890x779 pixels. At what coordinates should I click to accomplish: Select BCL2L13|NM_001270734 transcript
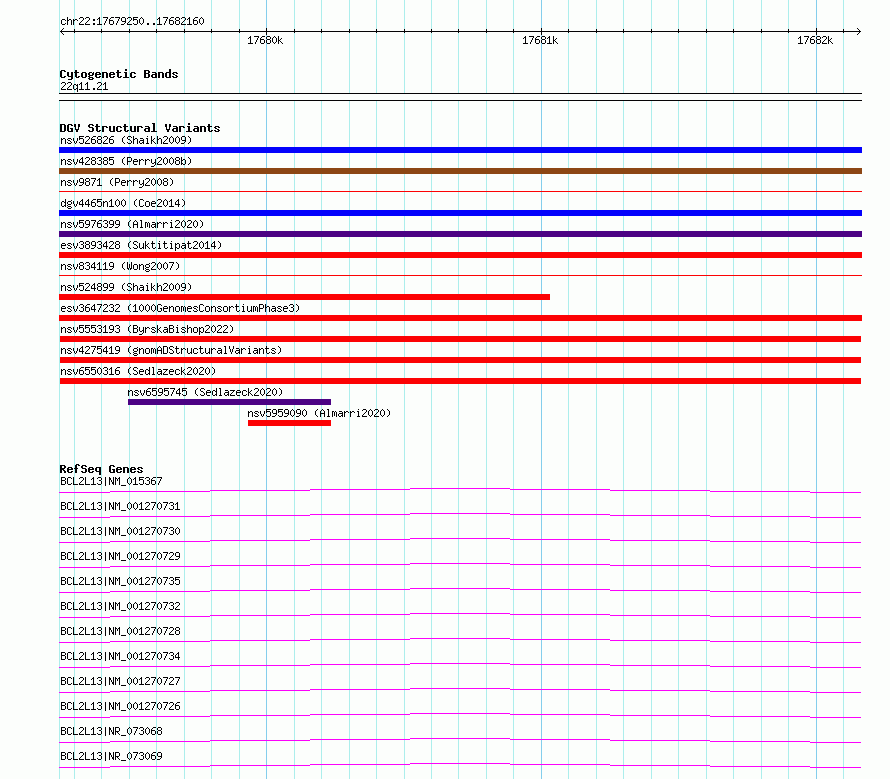pyautogui.click(x=120, y=656)
